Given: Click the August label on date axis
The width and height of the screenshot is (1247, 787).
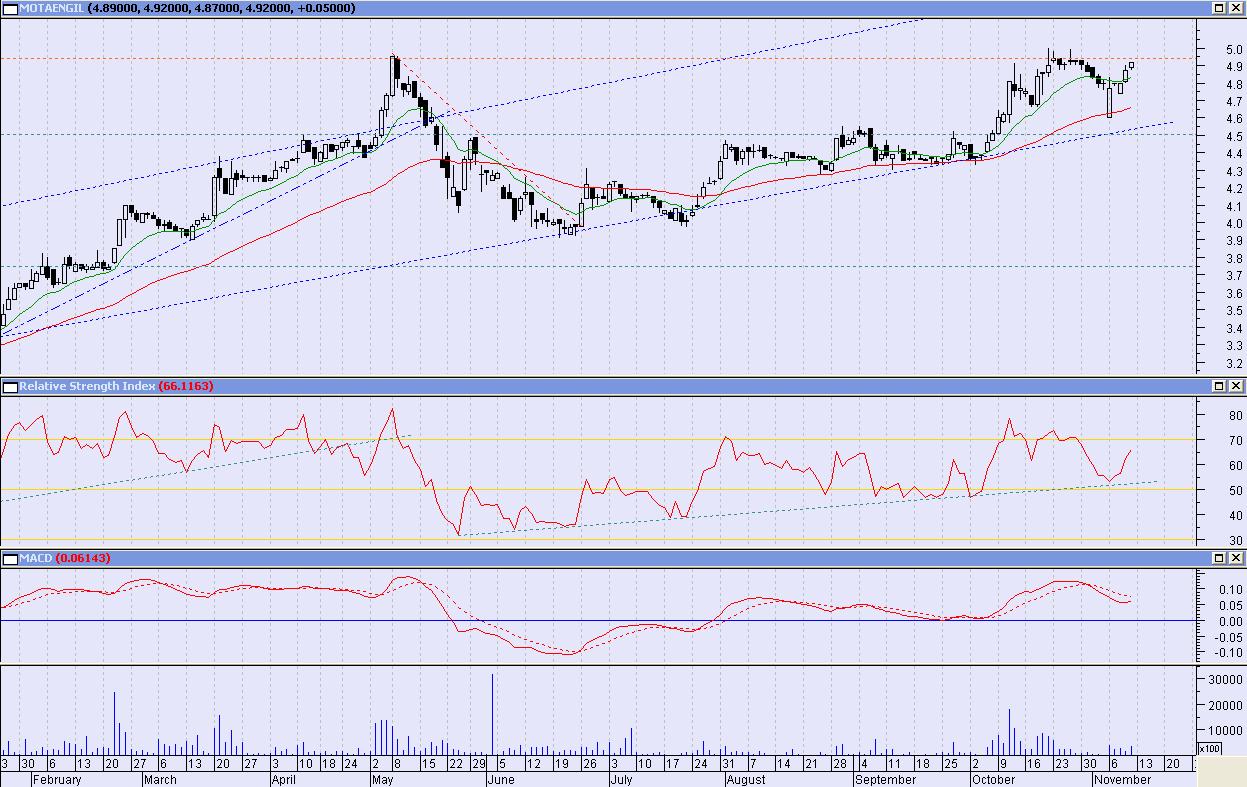Looking at the screenshot, I should pos(745,779).
